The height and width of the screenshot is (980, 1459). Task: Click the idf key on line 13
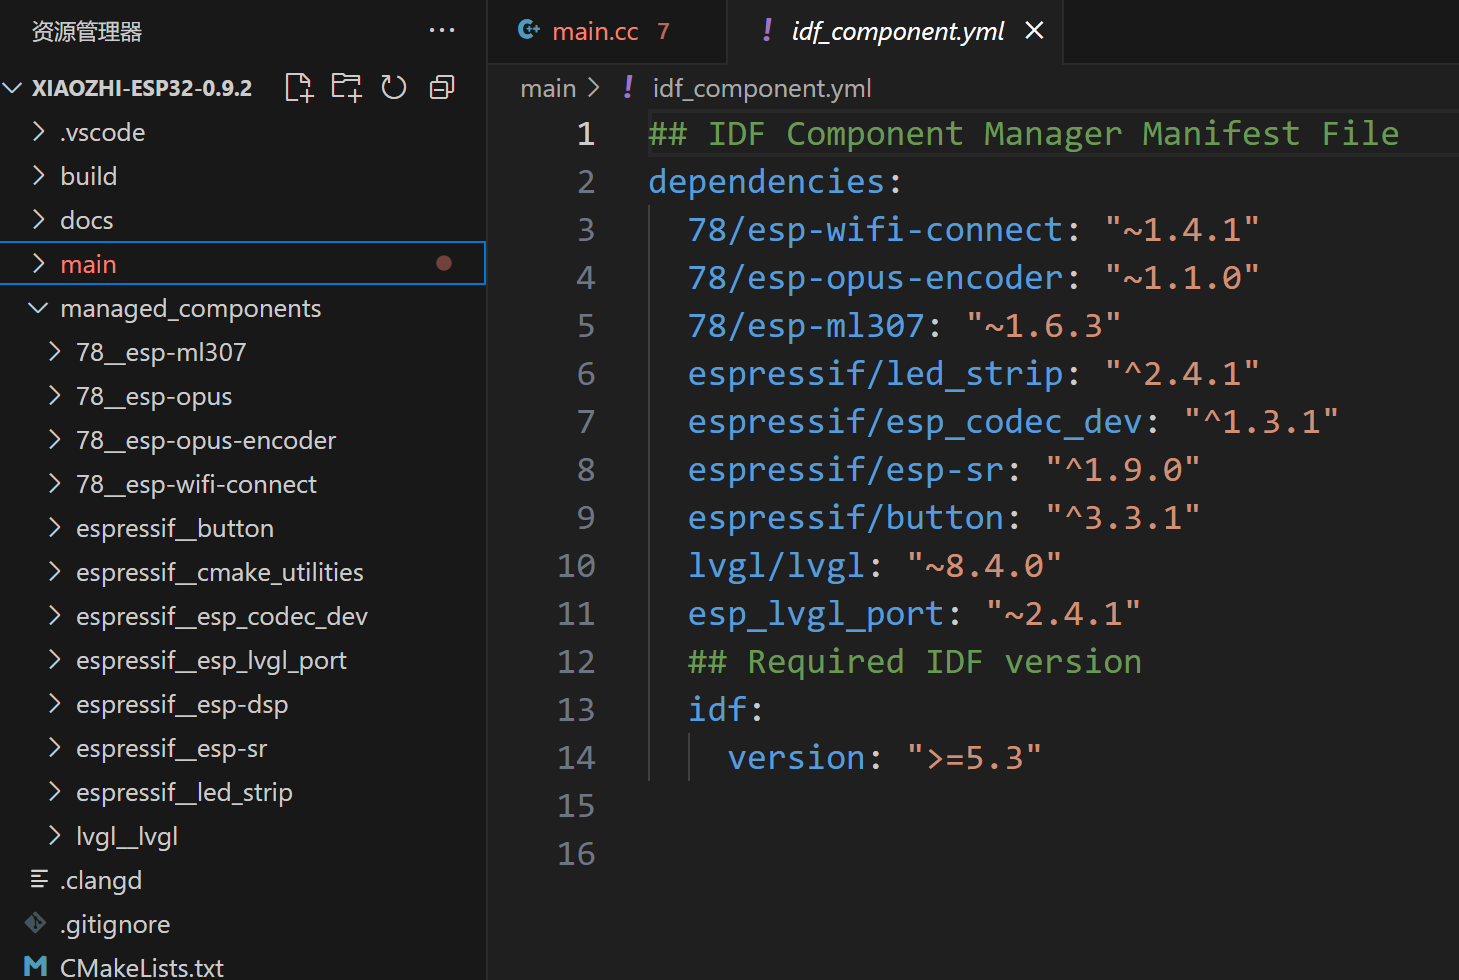tap(717, 710)
